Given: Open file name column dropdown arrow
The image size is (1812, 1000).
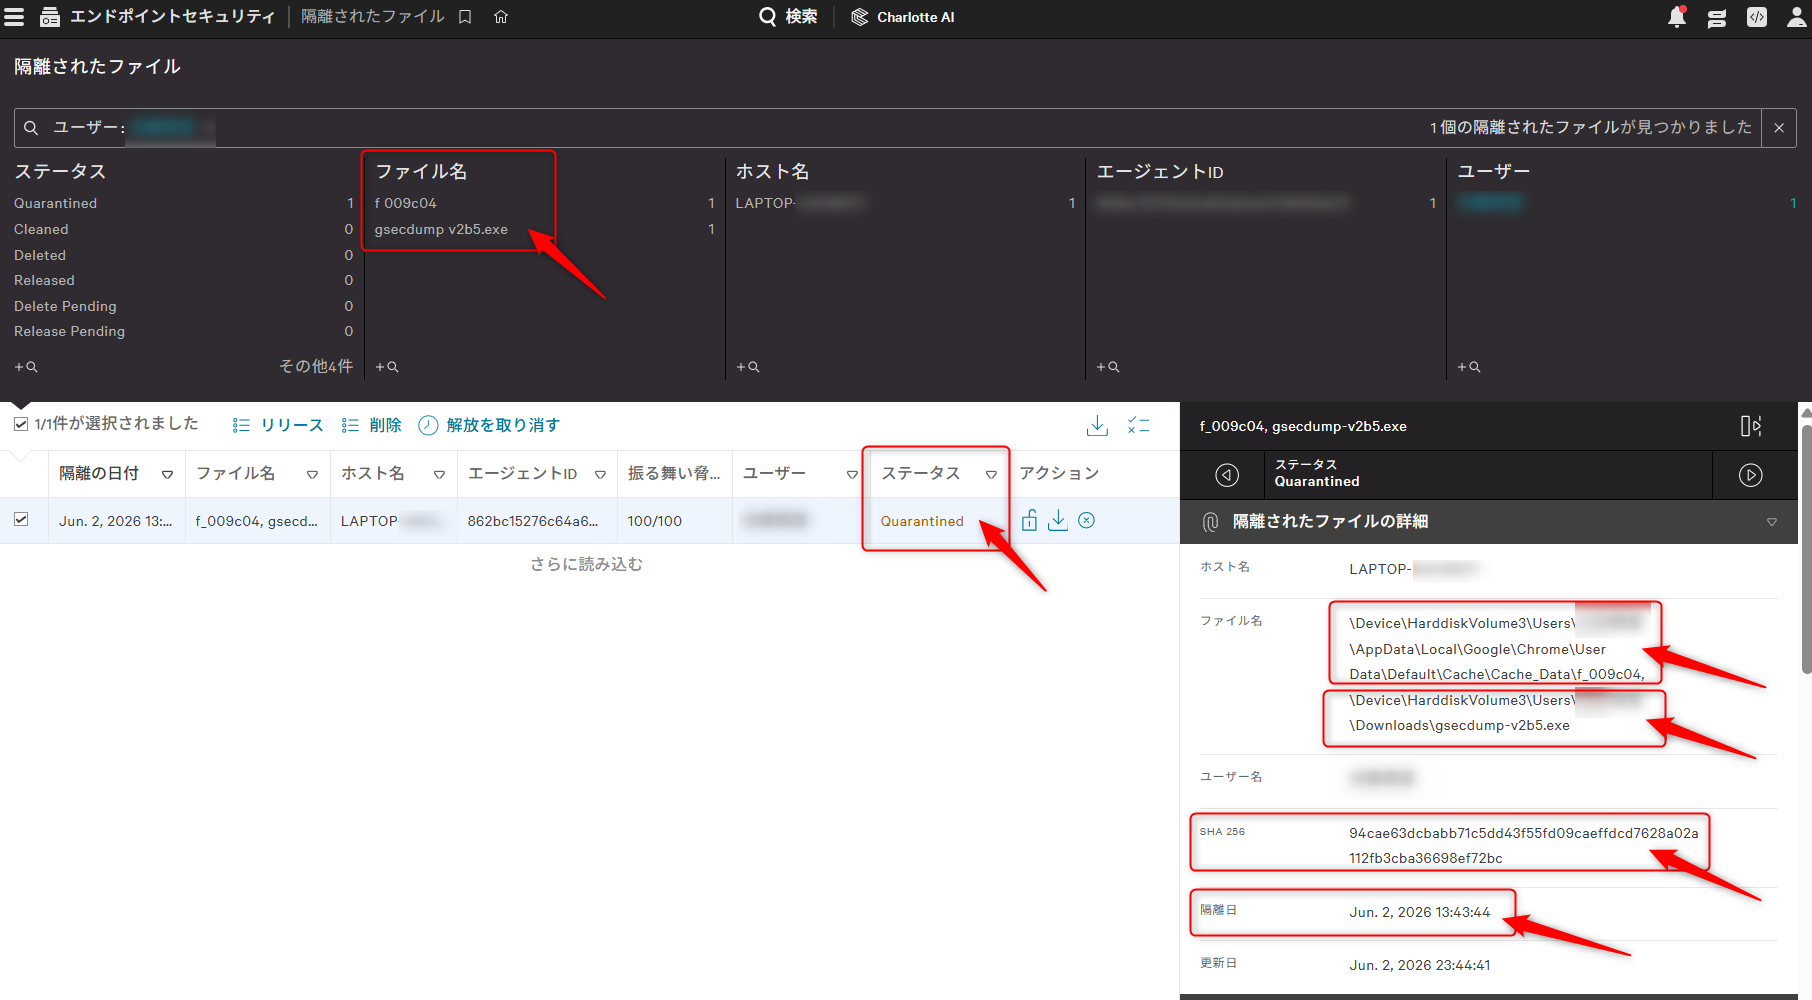Looking at the screenshot, I should point(312,474).
